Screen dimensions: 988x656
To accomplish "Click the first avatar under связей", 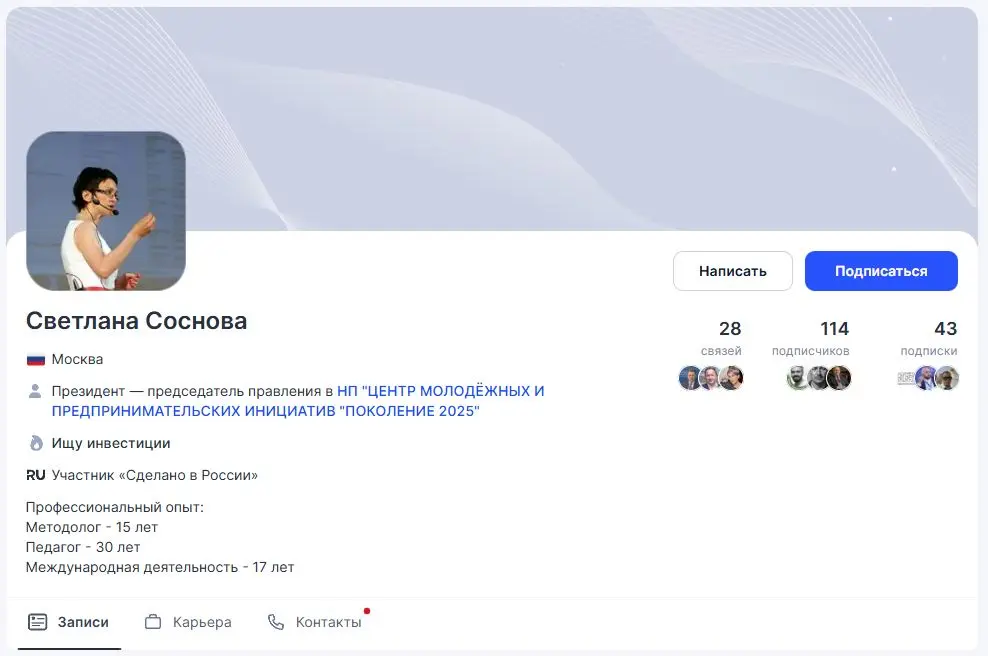I will [690, 378].
